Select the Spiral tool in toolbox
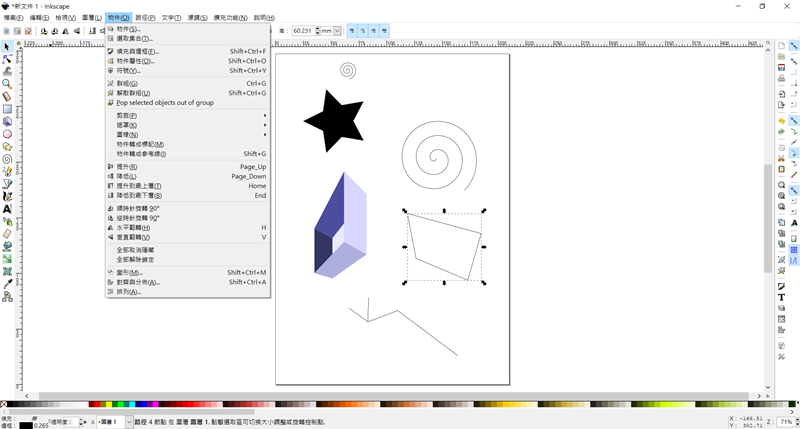This screenshot has width=800, height=429. click(7, 158)
